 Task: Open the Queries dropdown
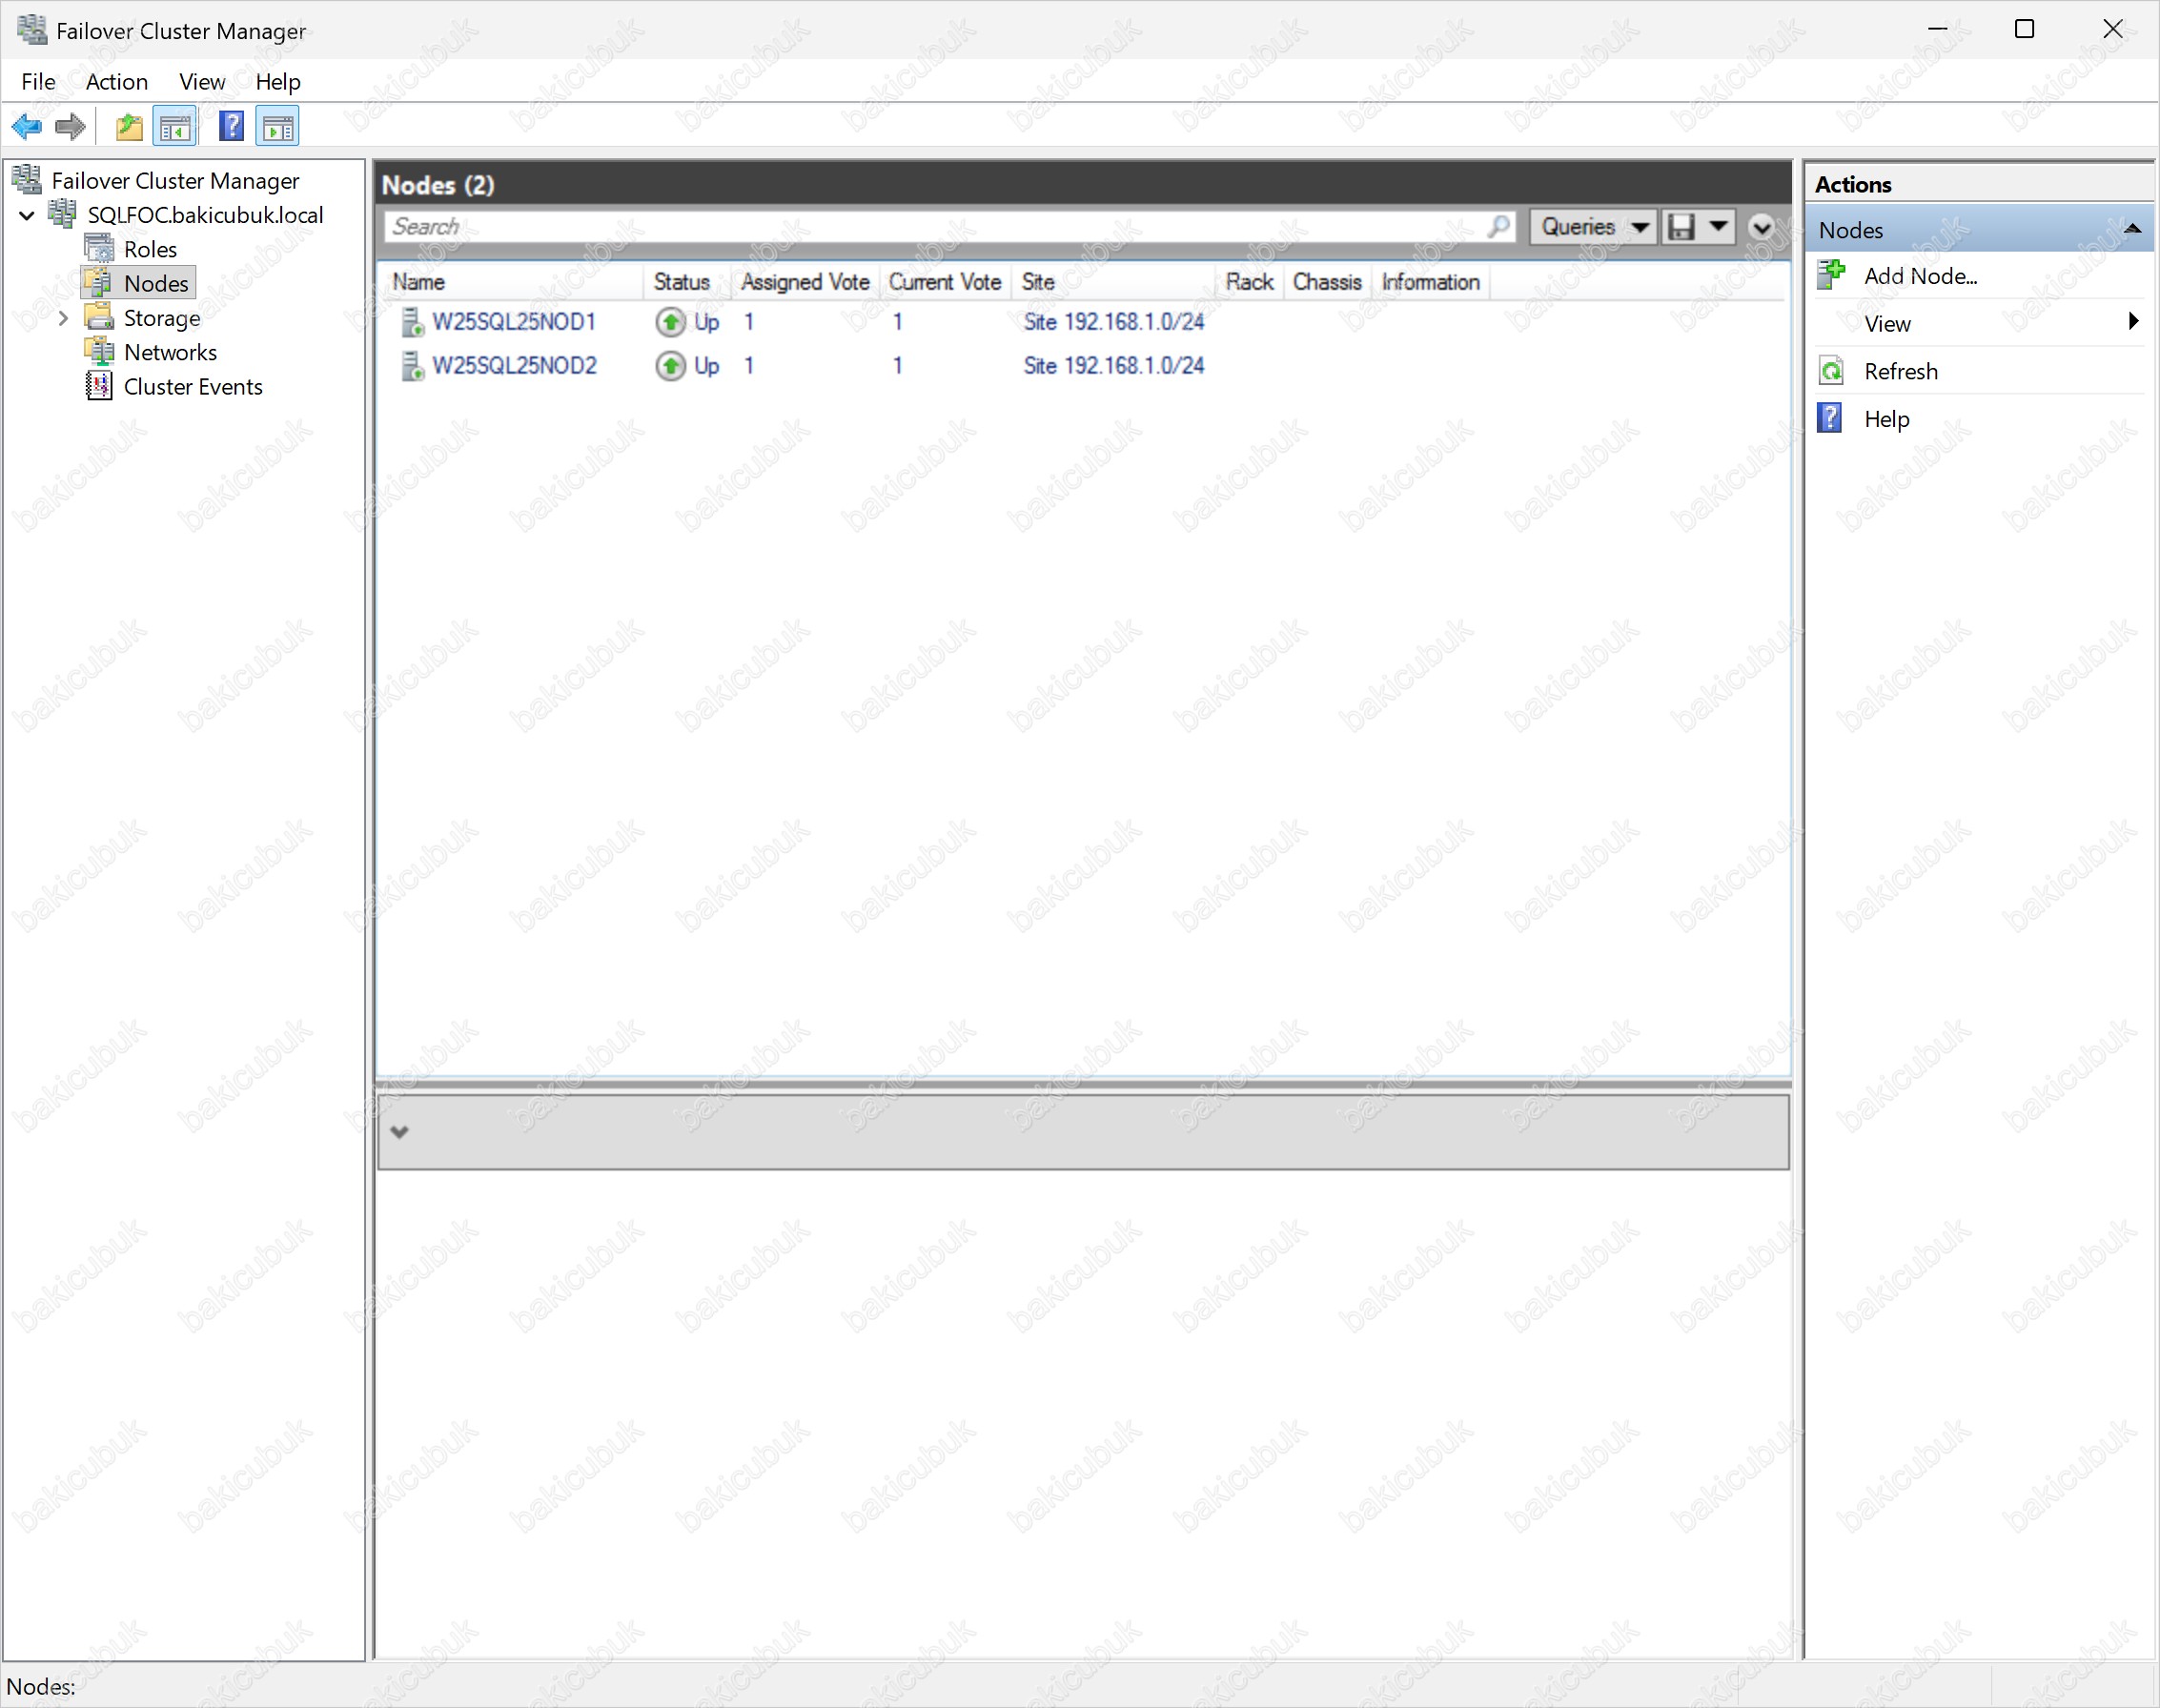coord(1593,227)
